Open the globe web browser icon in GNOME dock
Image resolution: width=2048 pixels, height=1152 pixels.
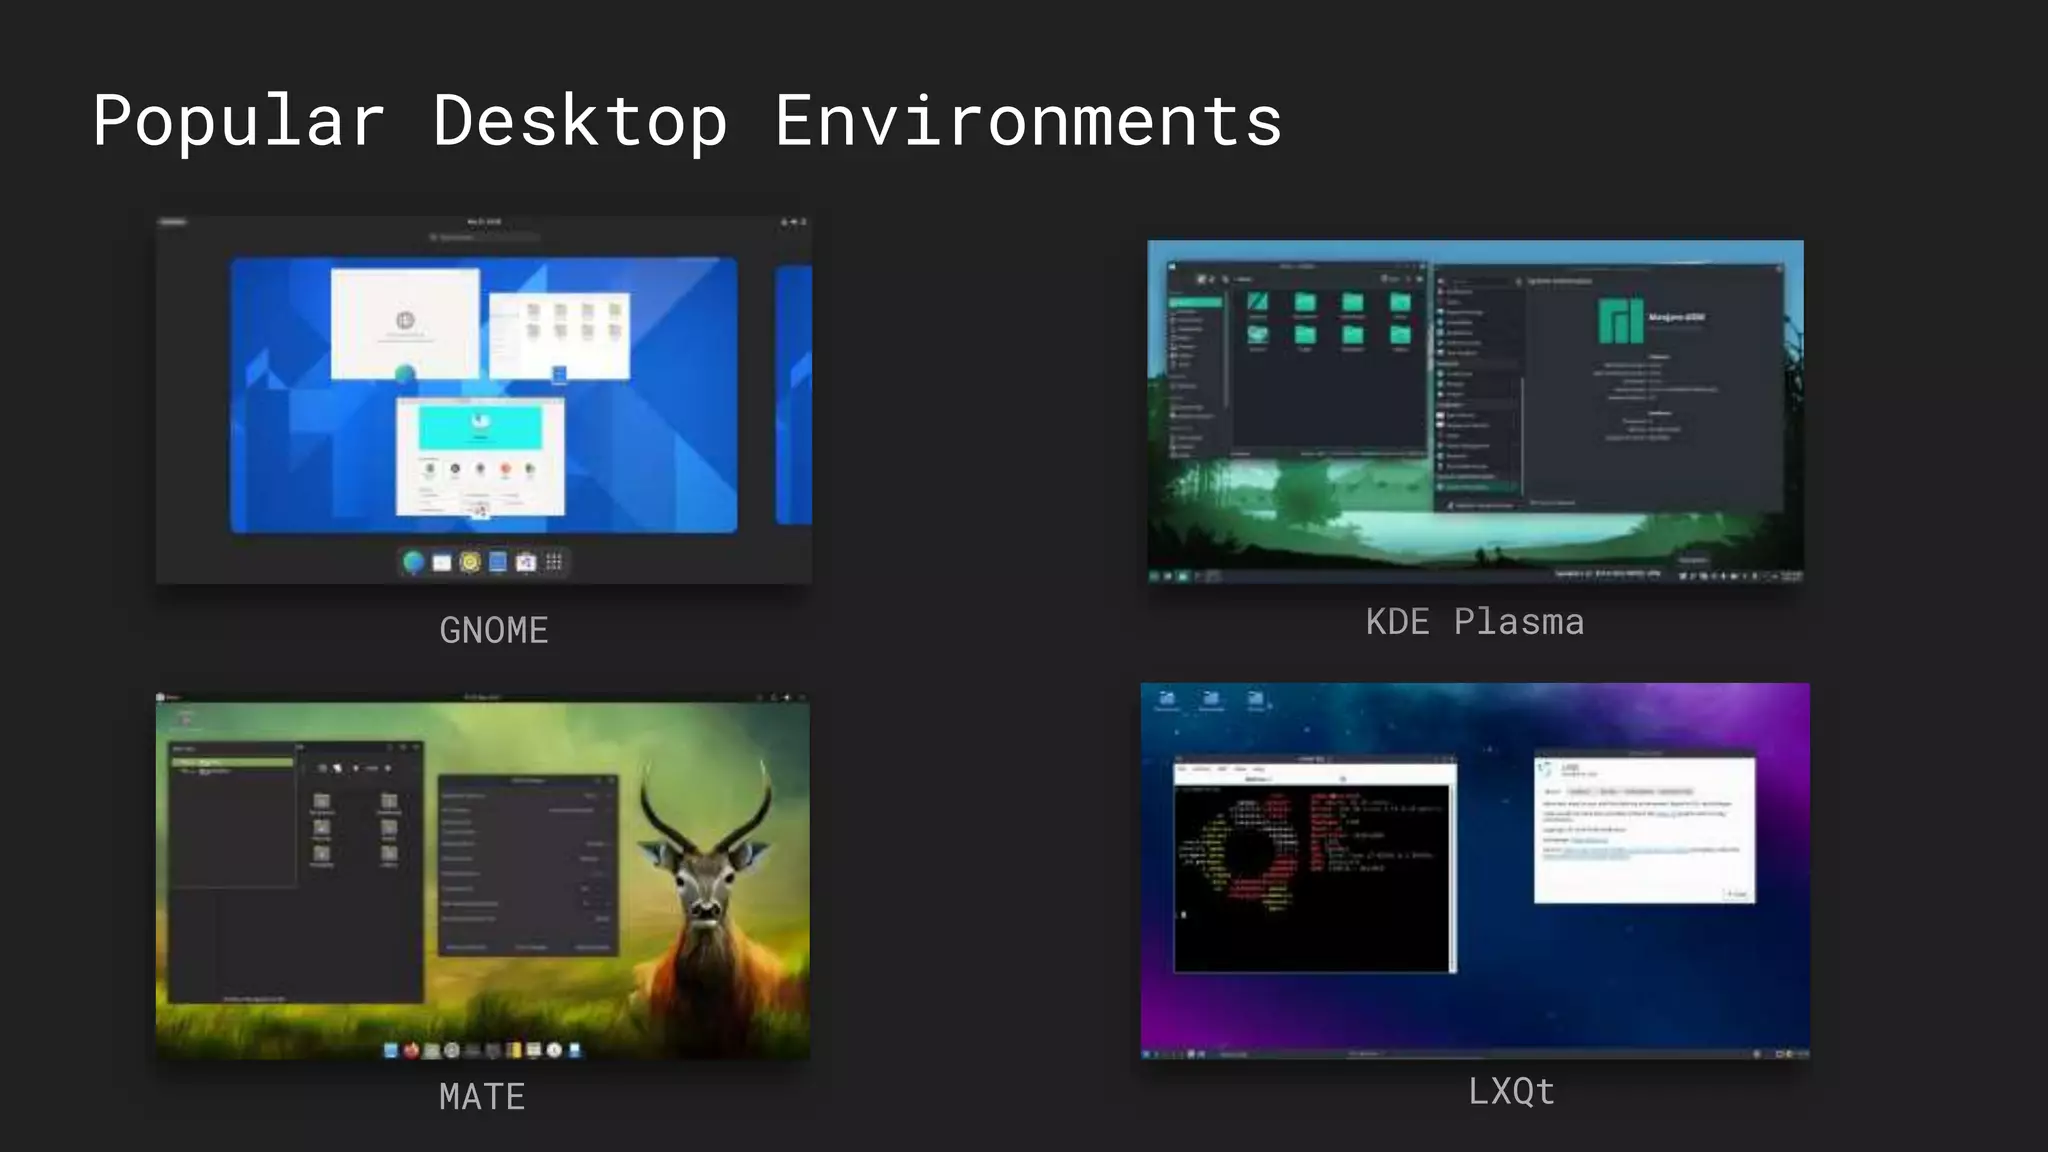pyautogui.click(x=413, y=562)
